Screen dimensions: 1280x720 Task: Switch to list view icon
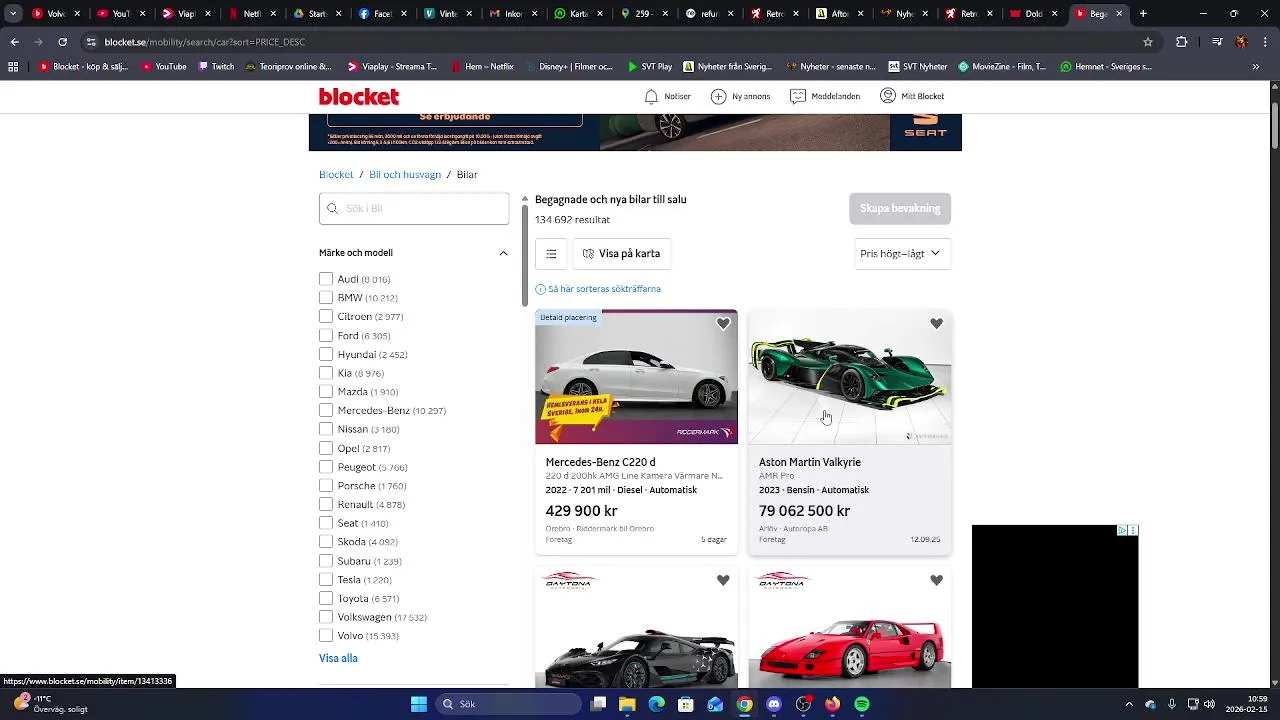pyautogui.click(x=551, y=254)
